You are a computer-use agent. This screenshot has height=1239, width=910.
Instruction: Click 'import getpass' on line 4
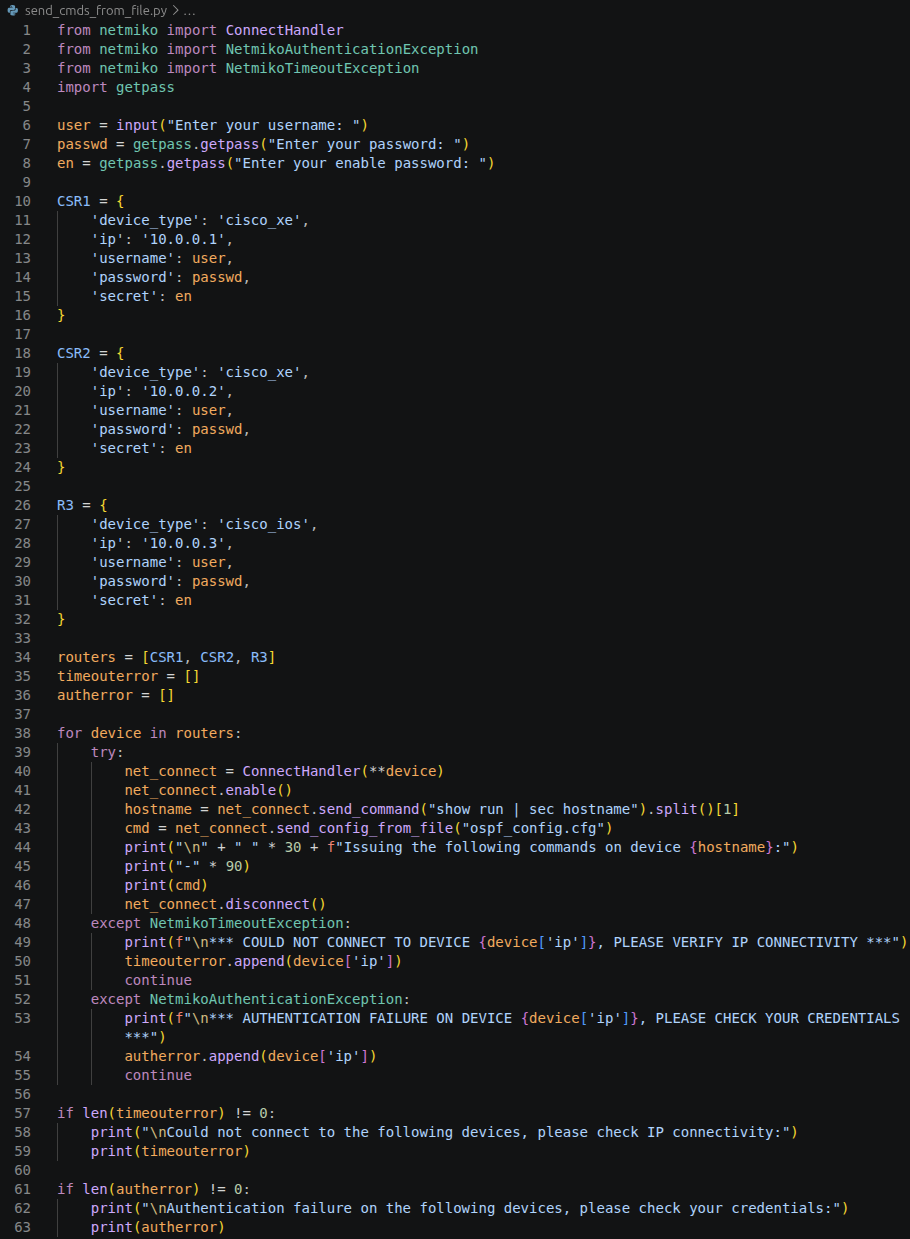(116, 87)
